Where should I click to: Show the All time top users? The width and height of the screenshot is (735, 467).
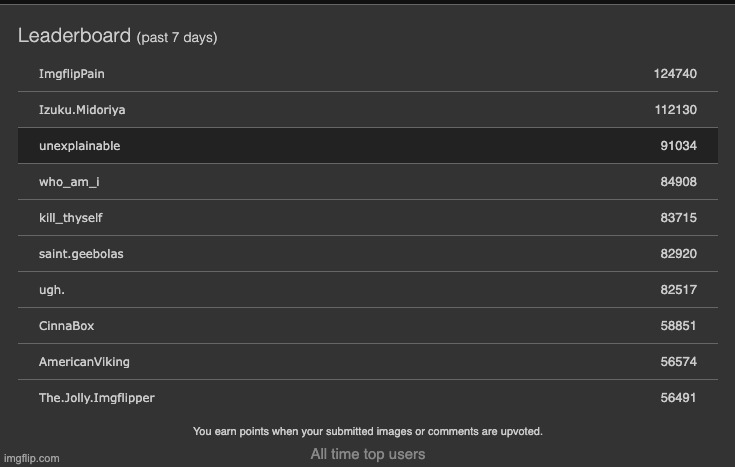coord(368,454)
